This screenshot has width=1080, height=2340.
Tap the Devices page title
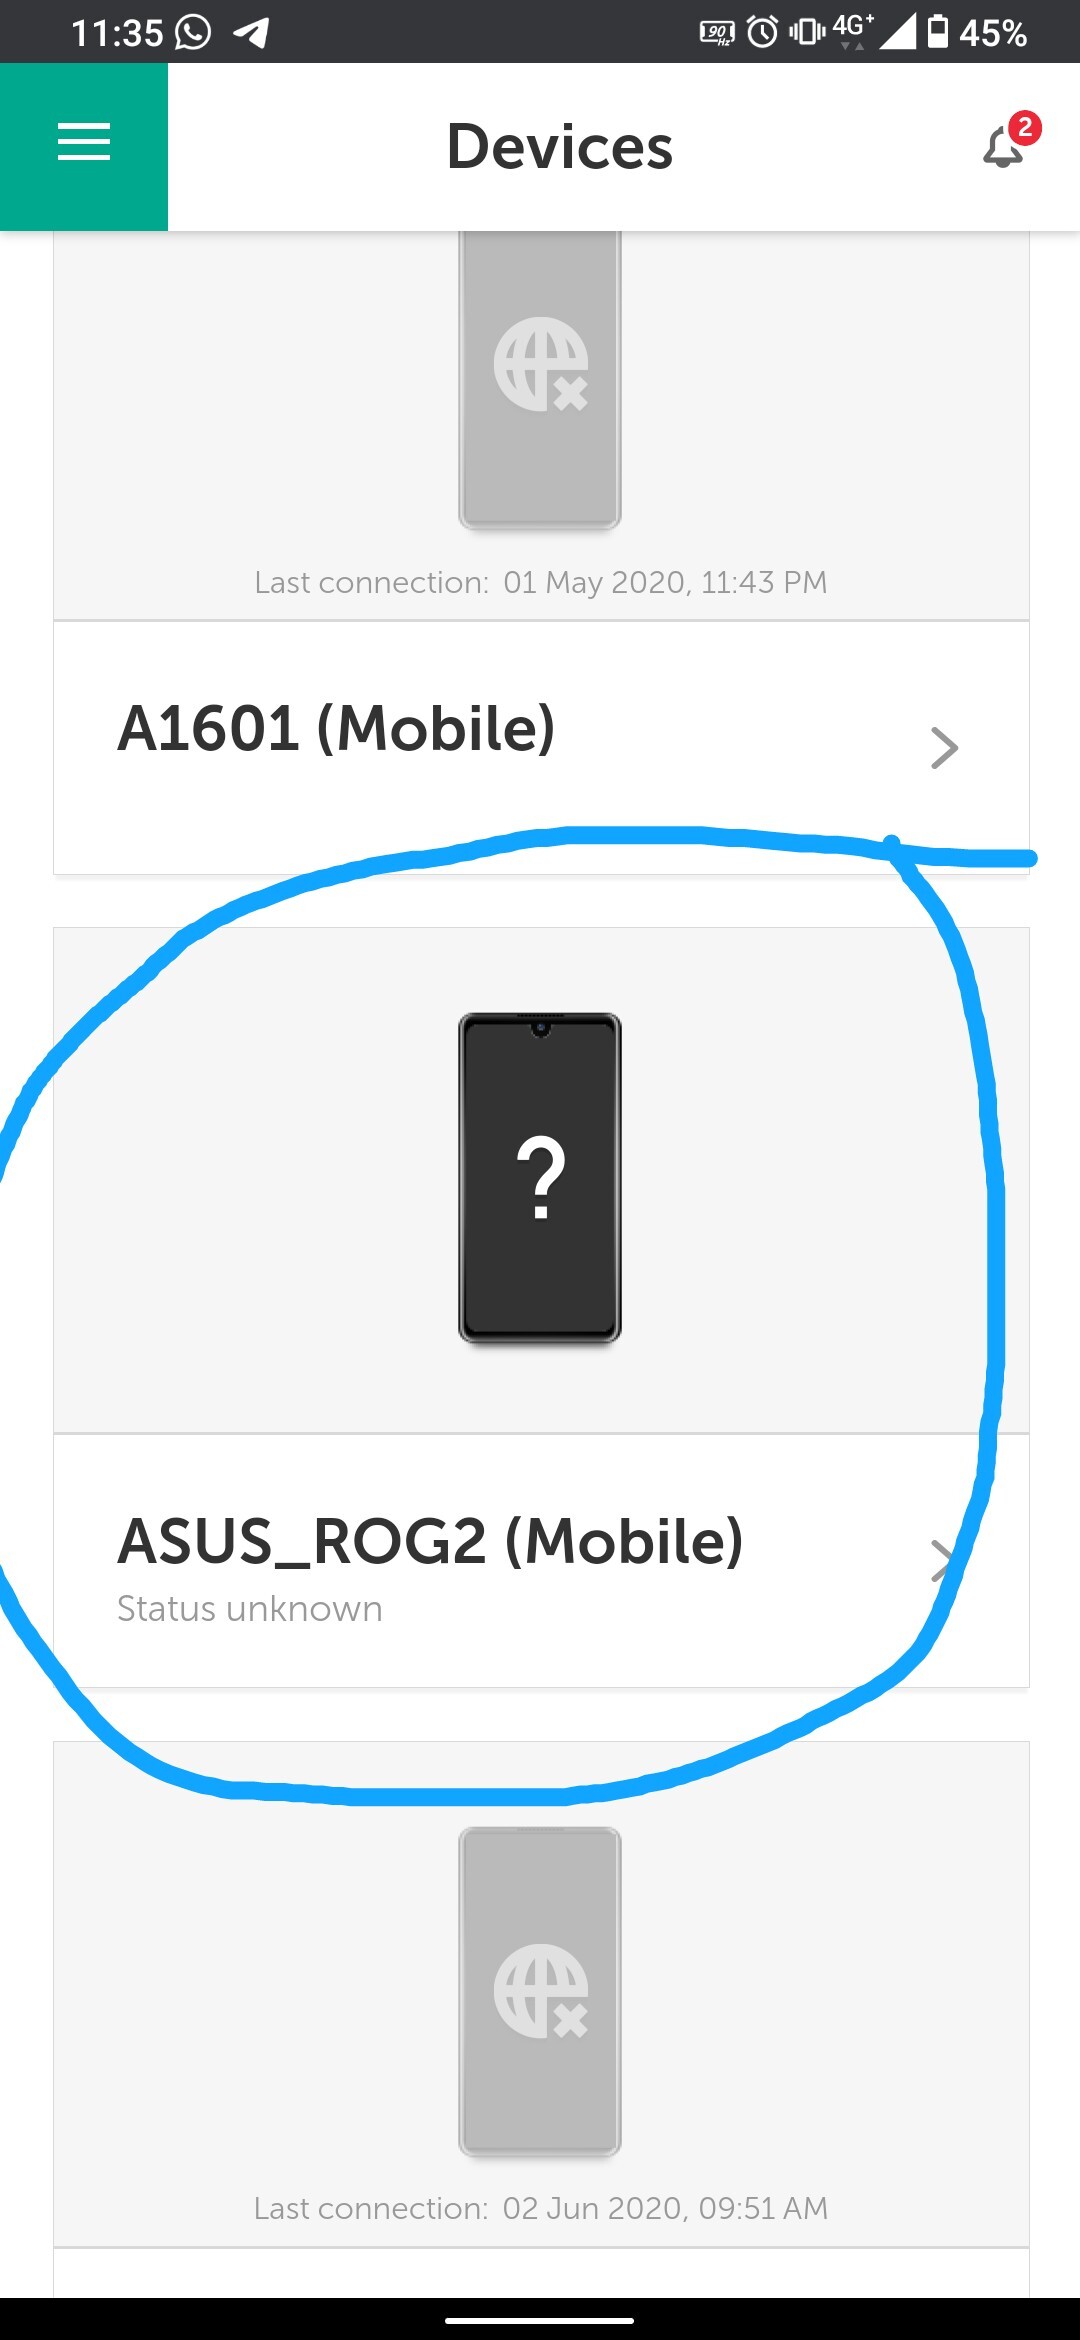560,147
